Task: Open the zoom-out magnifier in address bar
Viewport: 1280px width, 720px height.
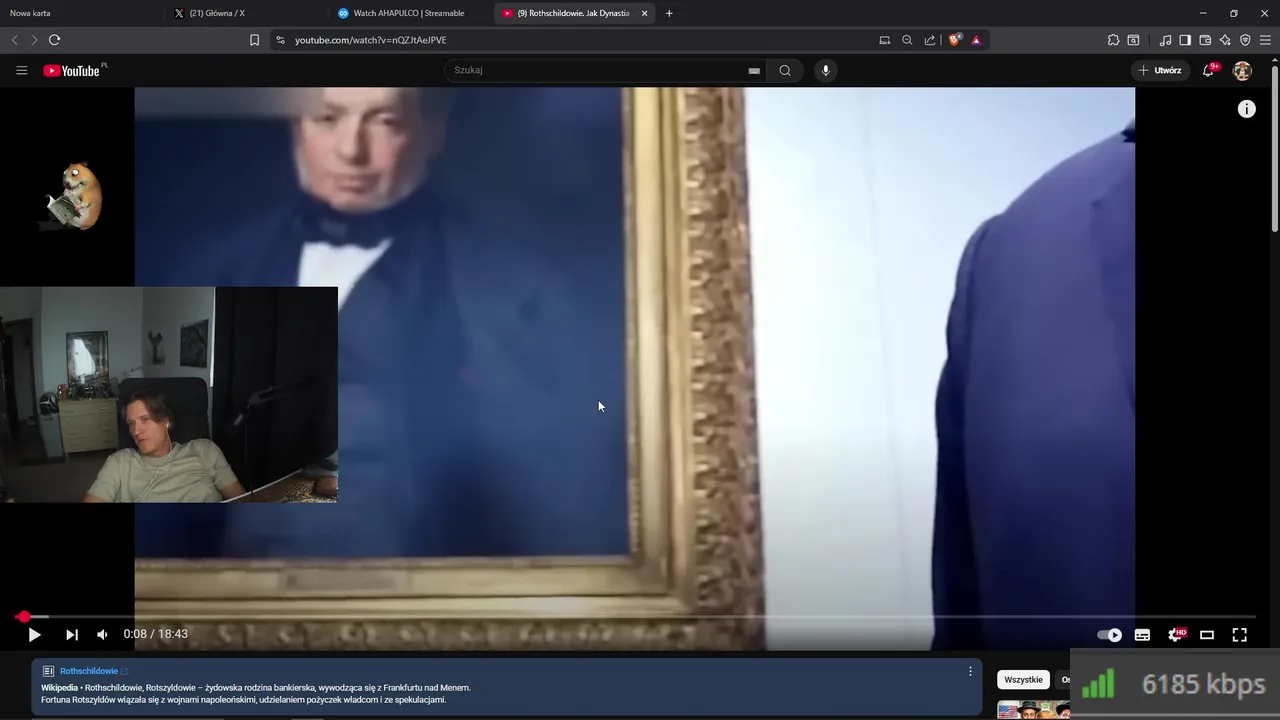Action: tap(907, 40)
